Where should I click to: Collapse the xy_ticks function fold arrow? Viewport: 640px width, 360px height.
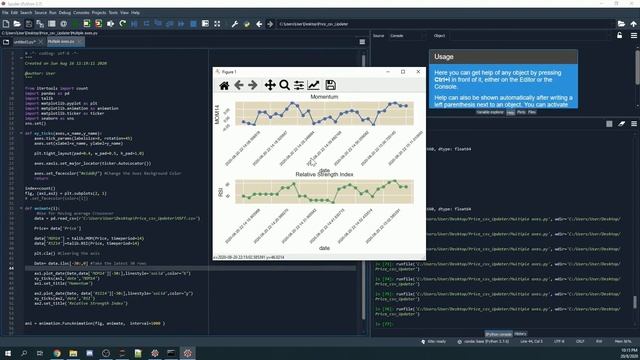(x=21, y=133)
